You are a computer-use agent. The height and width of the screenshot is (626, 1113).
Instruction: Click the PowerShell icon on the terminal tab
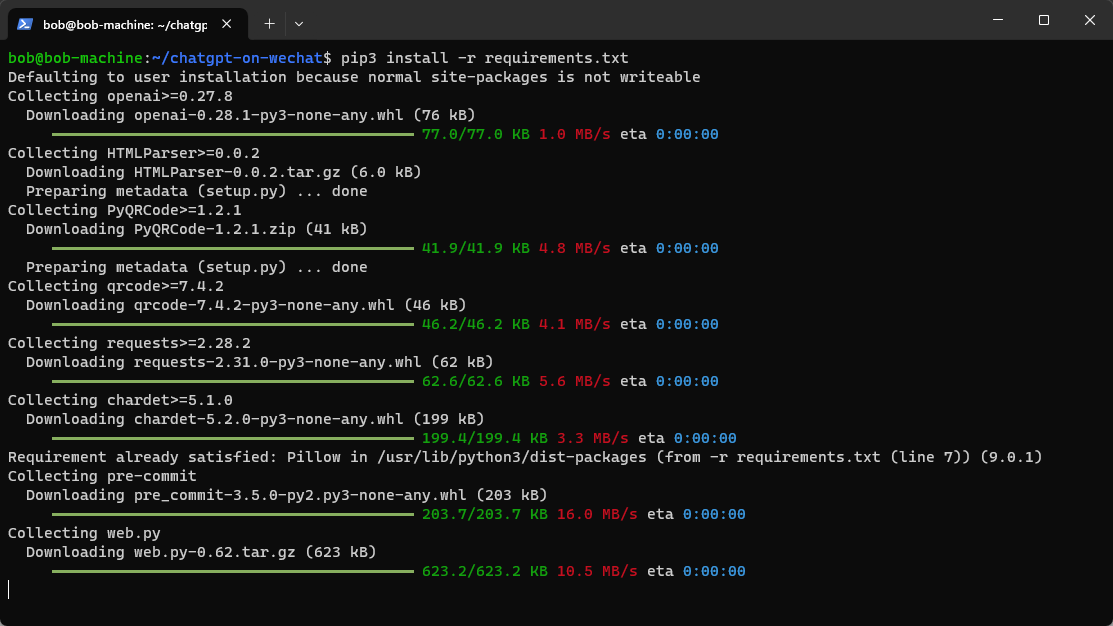pos(22,23)
